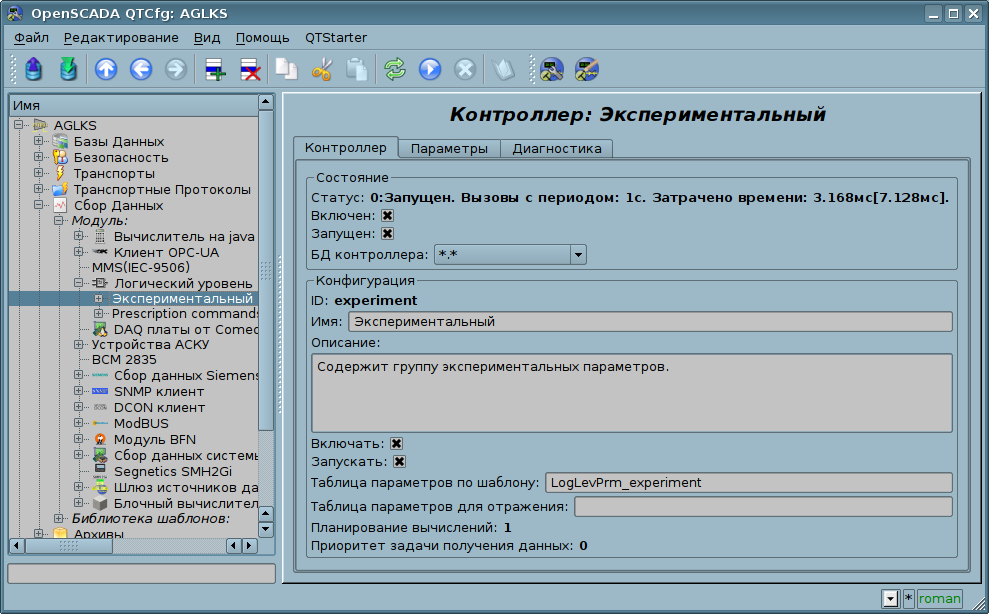Click the Load from database toolbar icon

pos(35,69)
